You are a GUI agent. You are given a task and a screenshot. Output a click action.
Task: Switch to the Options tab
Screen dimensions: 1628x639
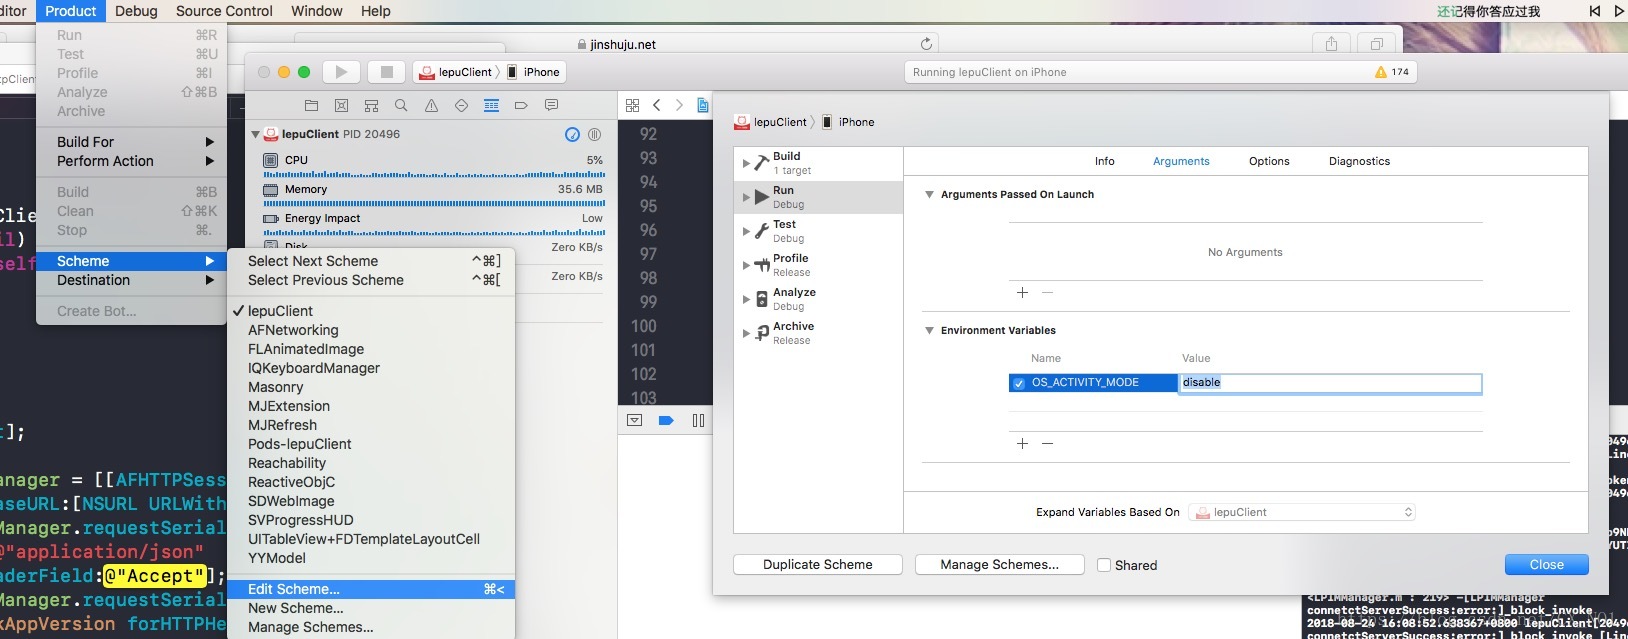coord(1269,161)
